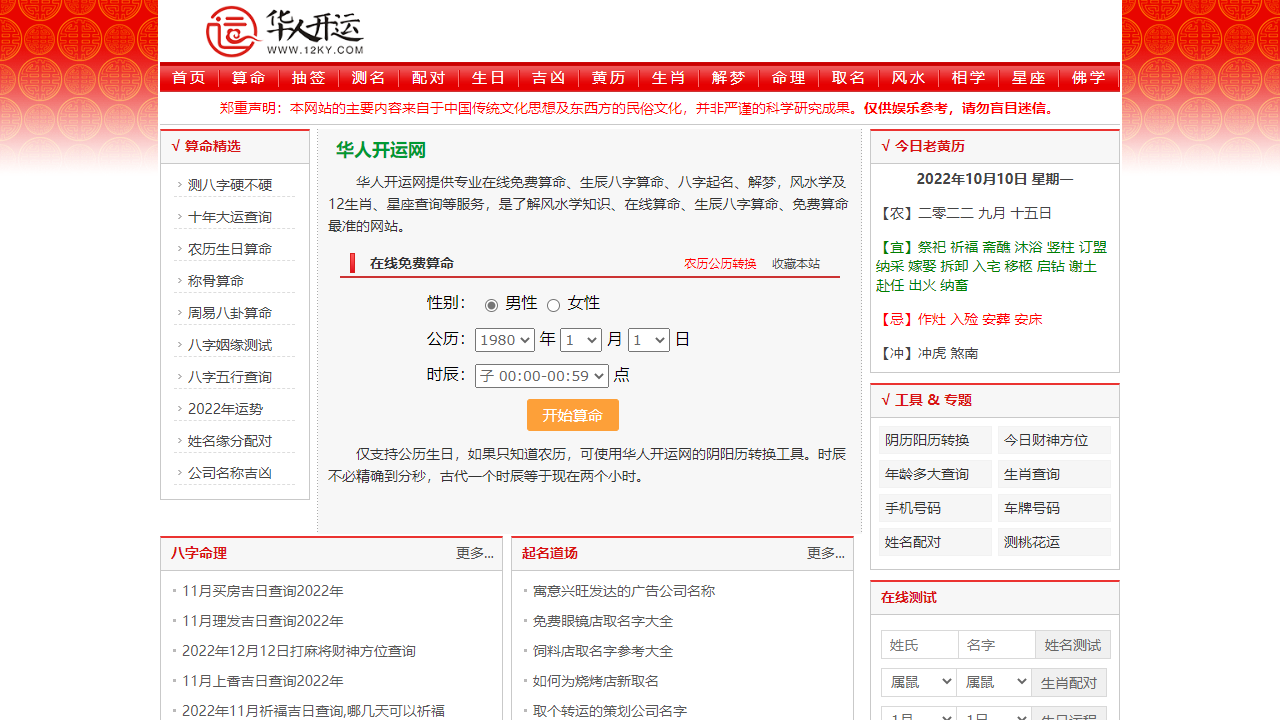Open article 11月理发吉日查询2022年
Viewport: 1280px width, 720px height.
(x=263, y=621)
